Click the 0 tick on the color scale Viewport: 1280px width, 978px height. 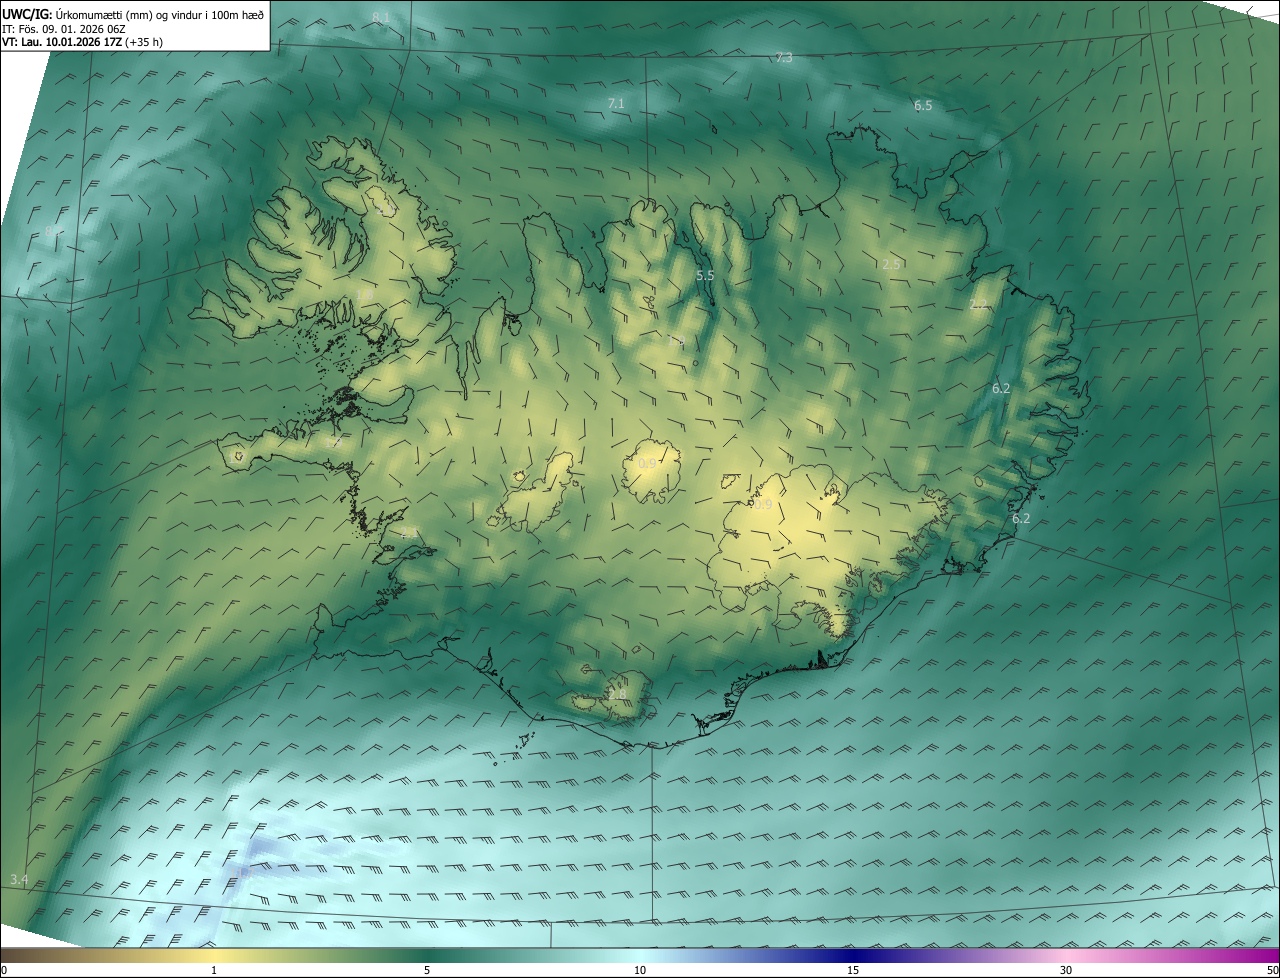pyautogui.click(x=4, y=970)
